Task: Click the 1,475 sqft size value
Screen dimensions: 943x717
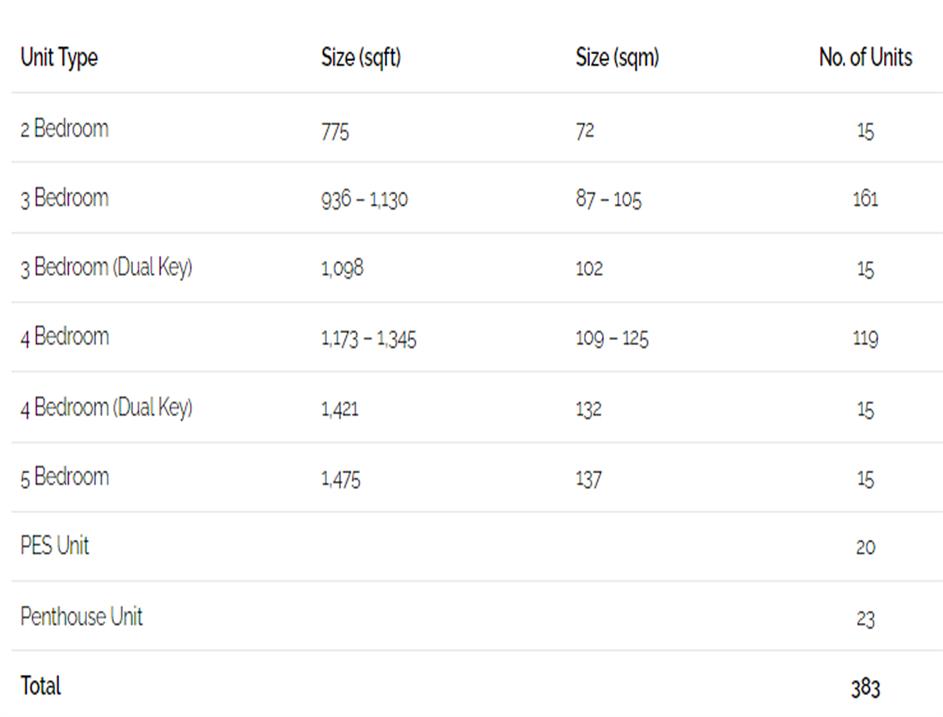Action: click(x=340, y=479)
